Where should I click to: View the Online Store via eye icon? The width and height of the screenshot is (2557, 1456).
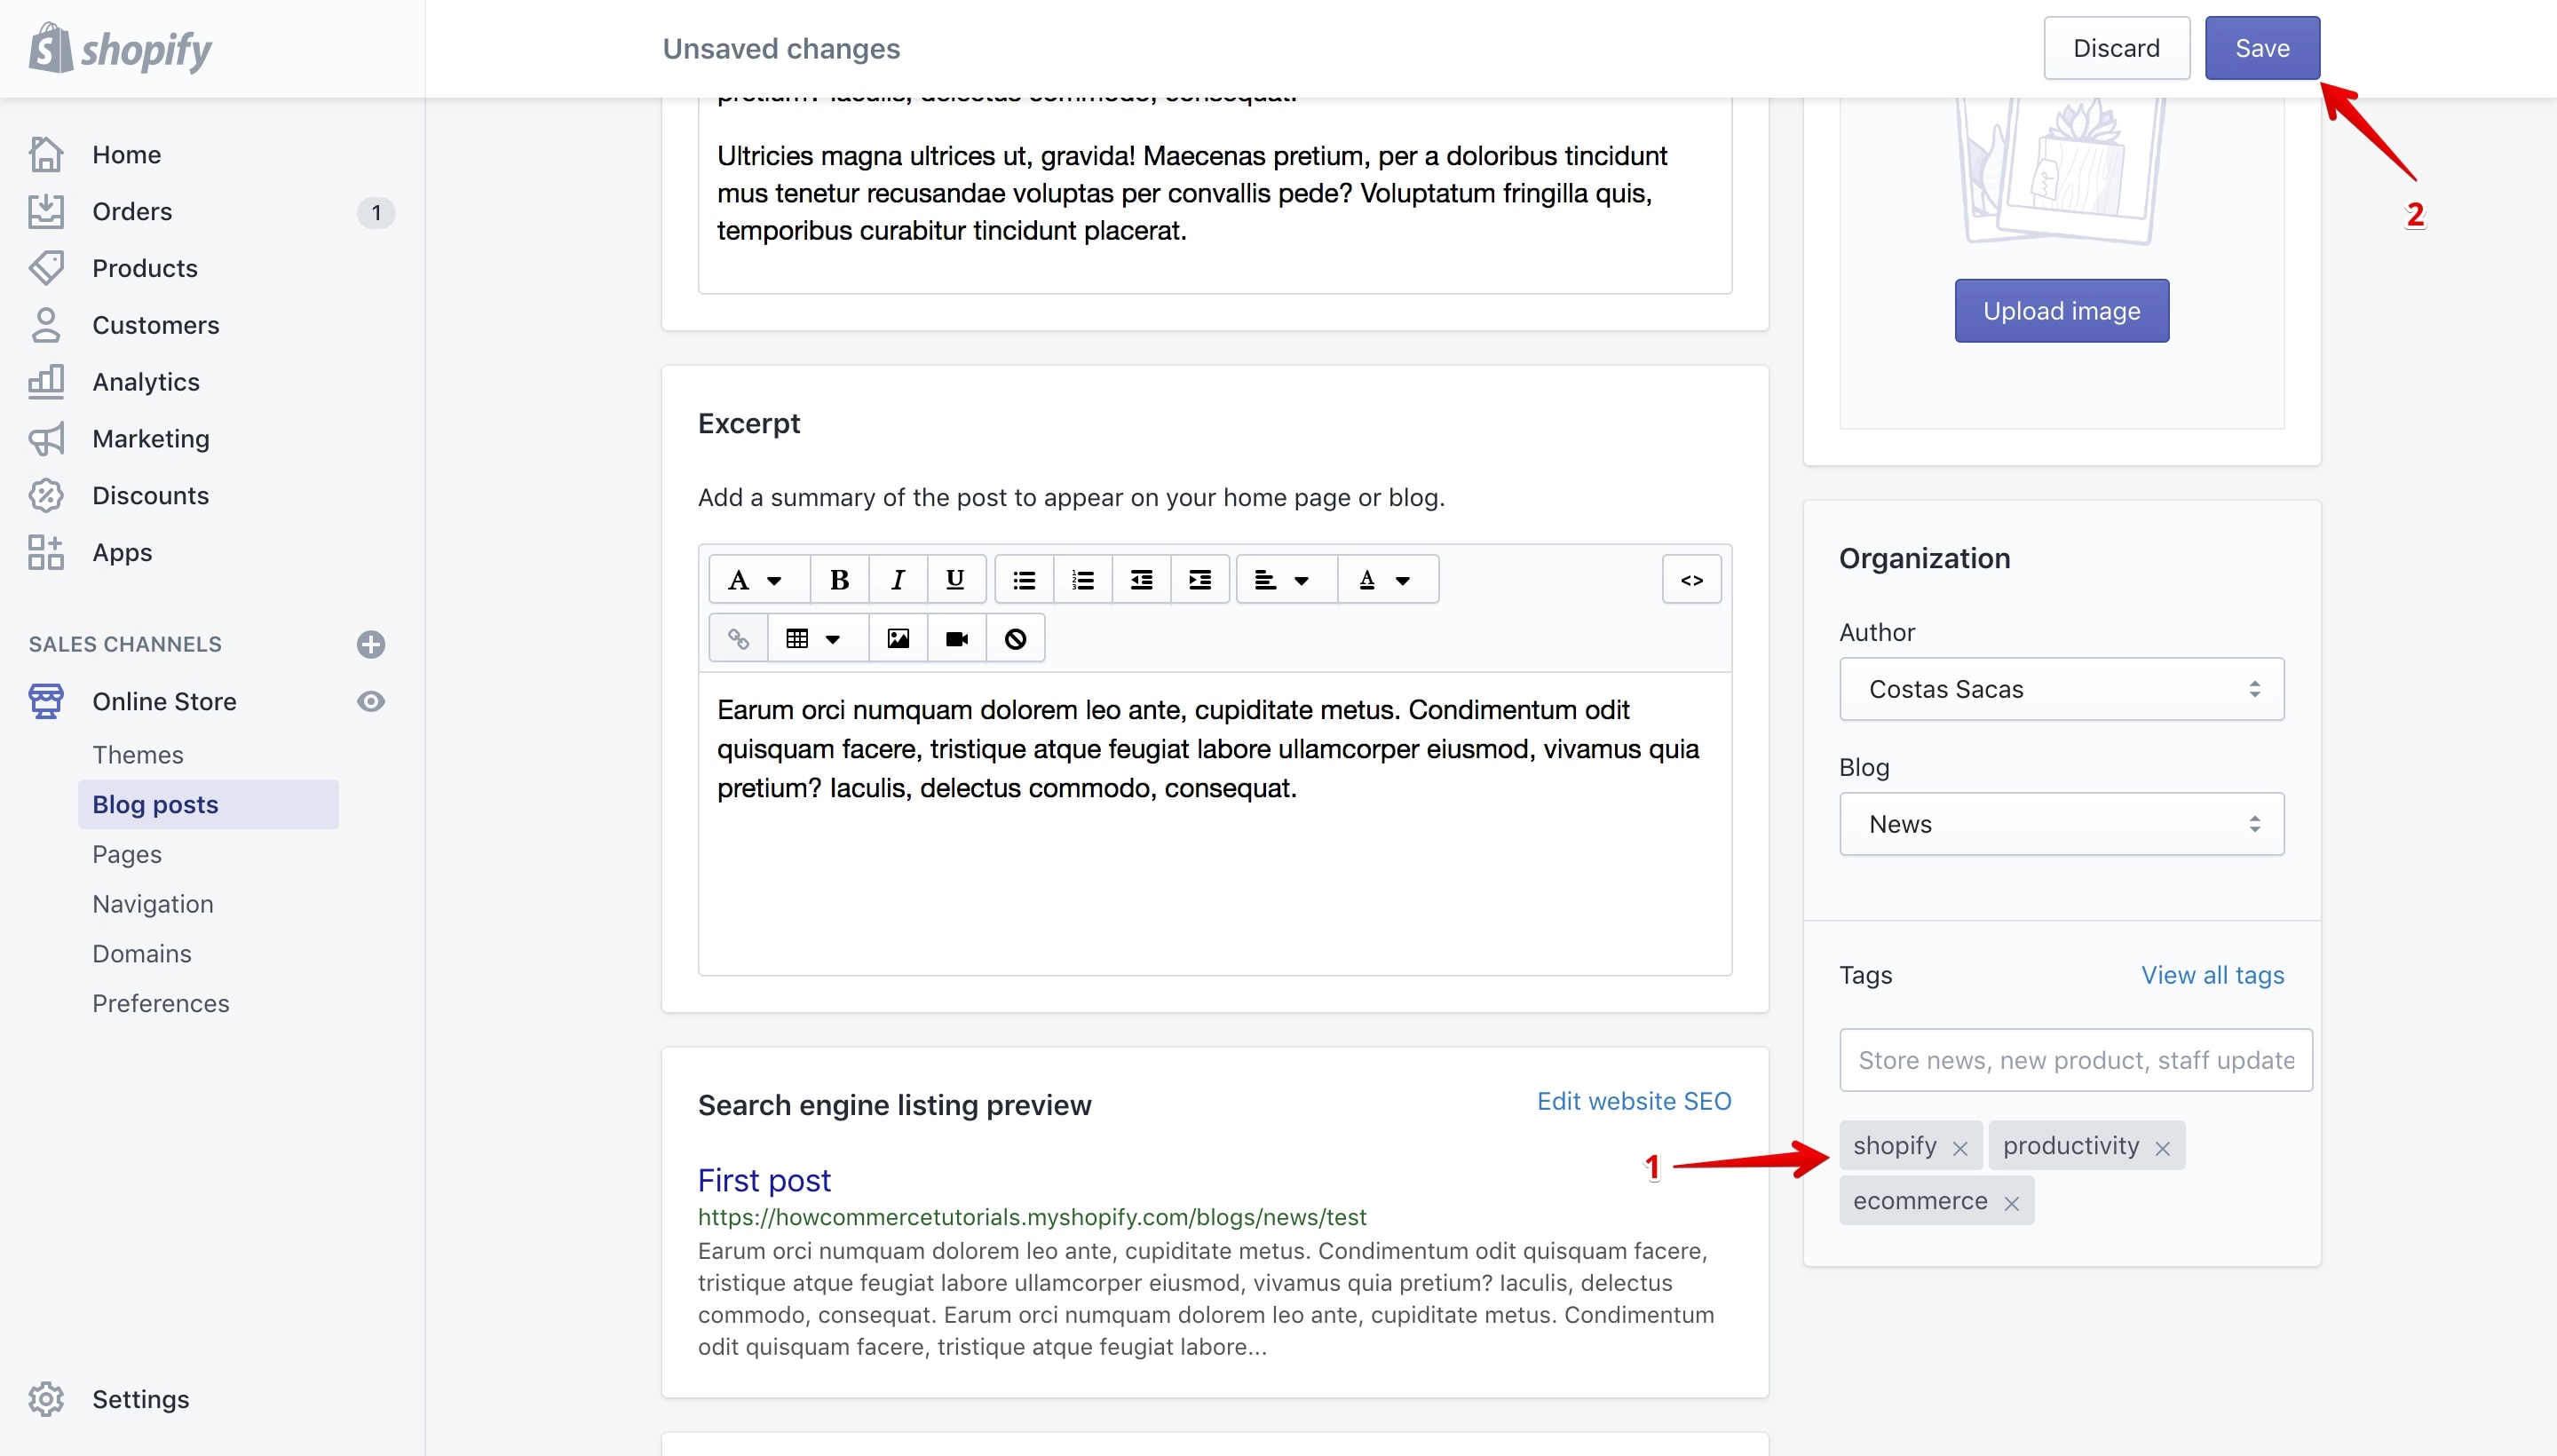pyautogui.click(x=371, y=702)
